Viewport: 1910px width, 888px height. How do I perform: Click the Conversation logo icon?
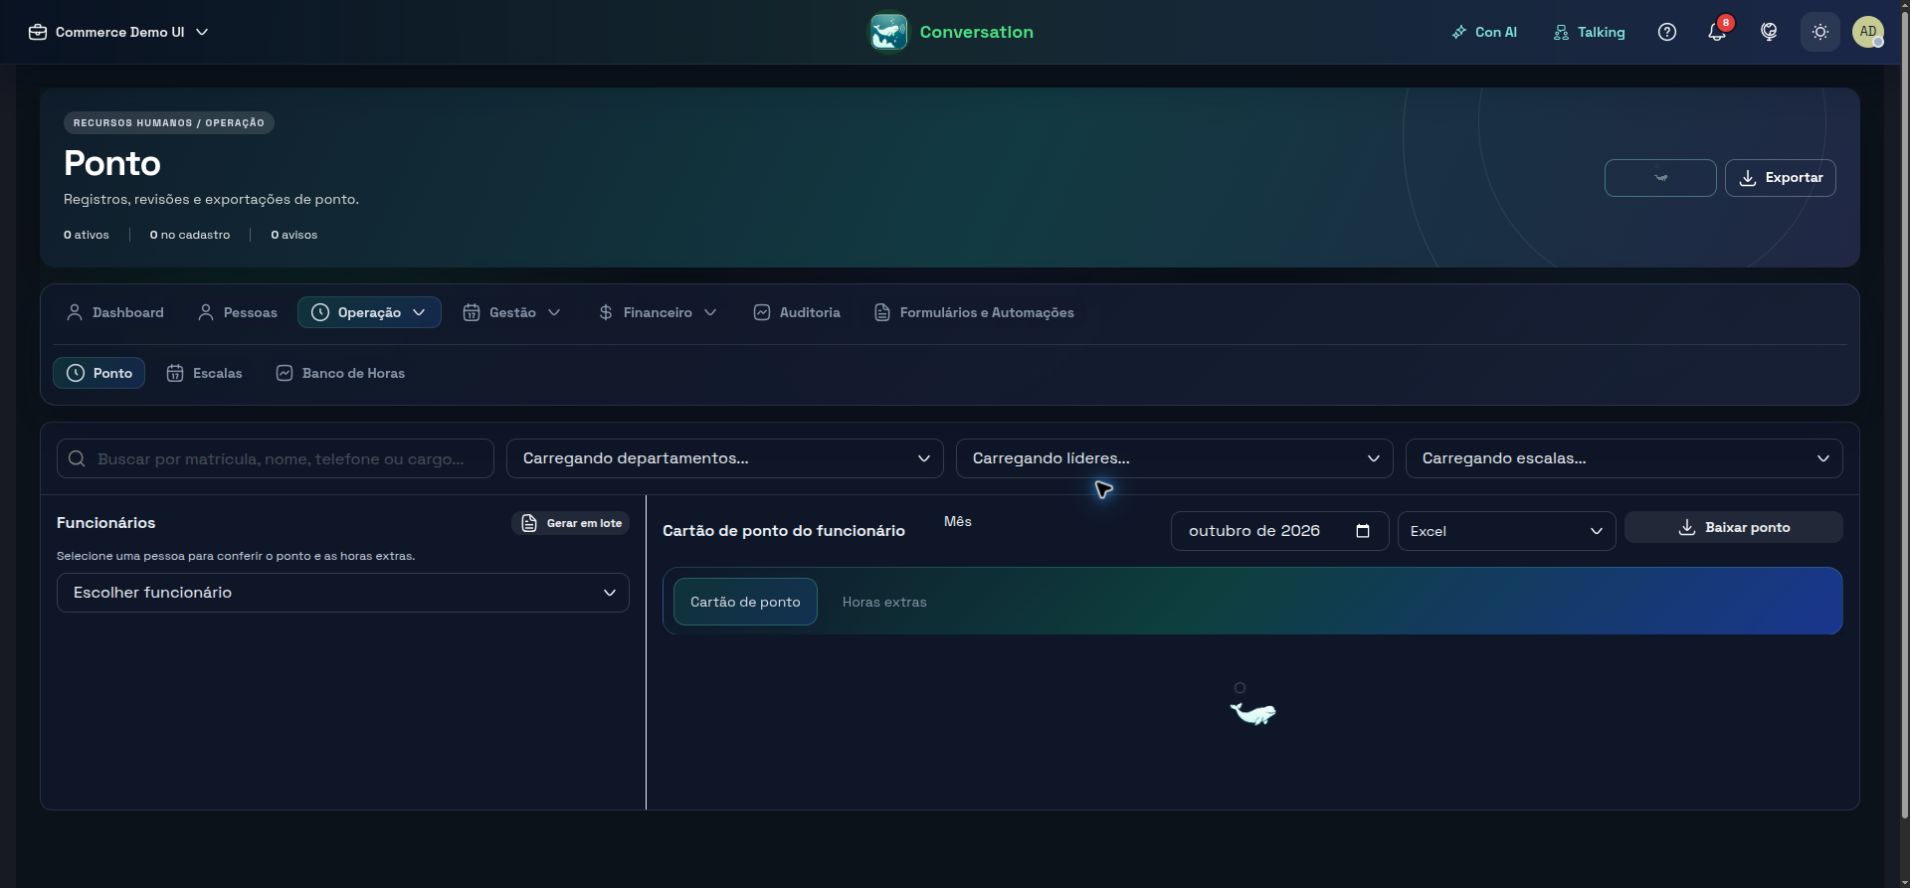point(888,32)
